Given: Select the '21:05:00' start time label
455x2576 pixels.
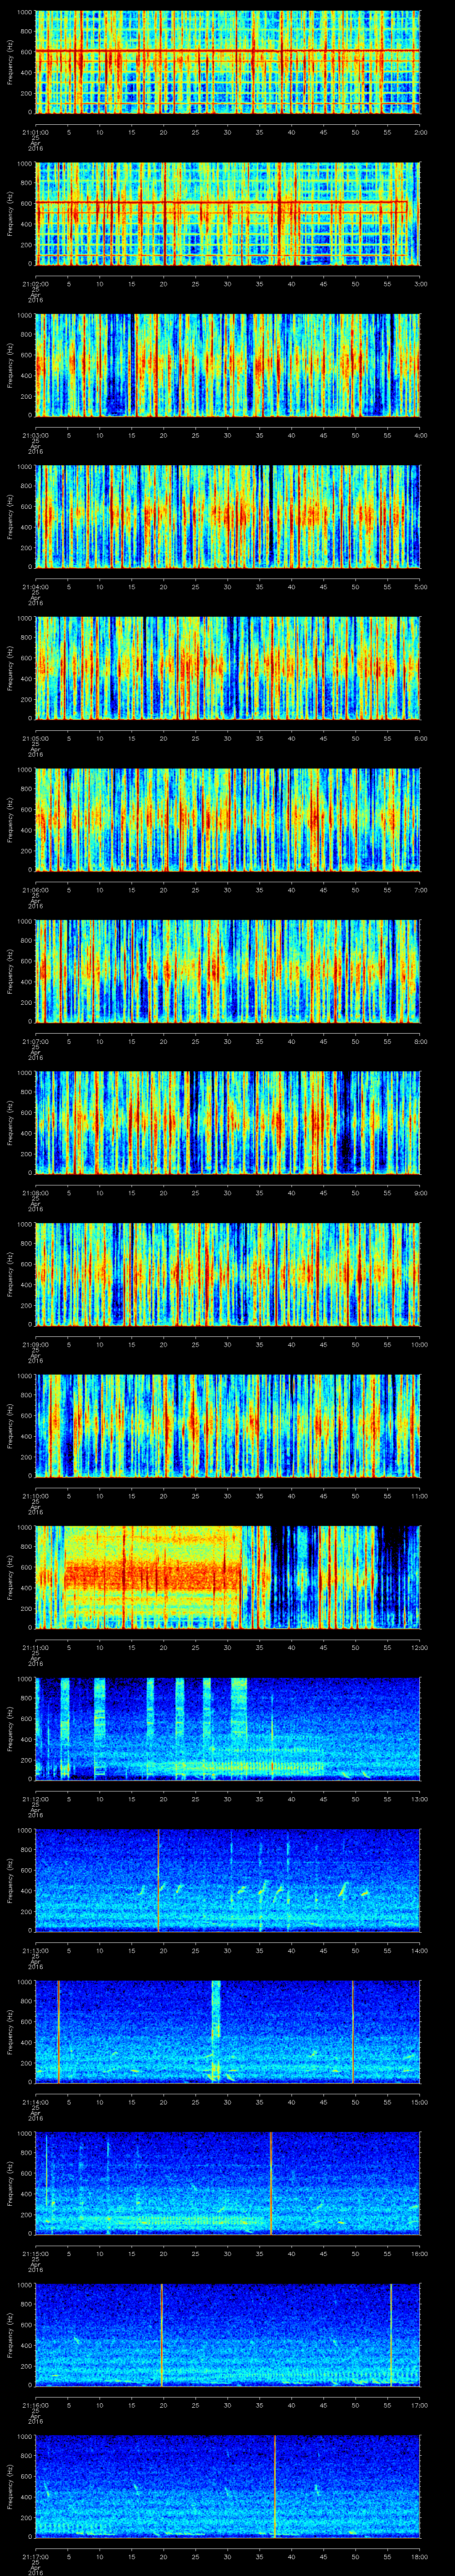Looking at the screenshot, I should click(35, 737).
